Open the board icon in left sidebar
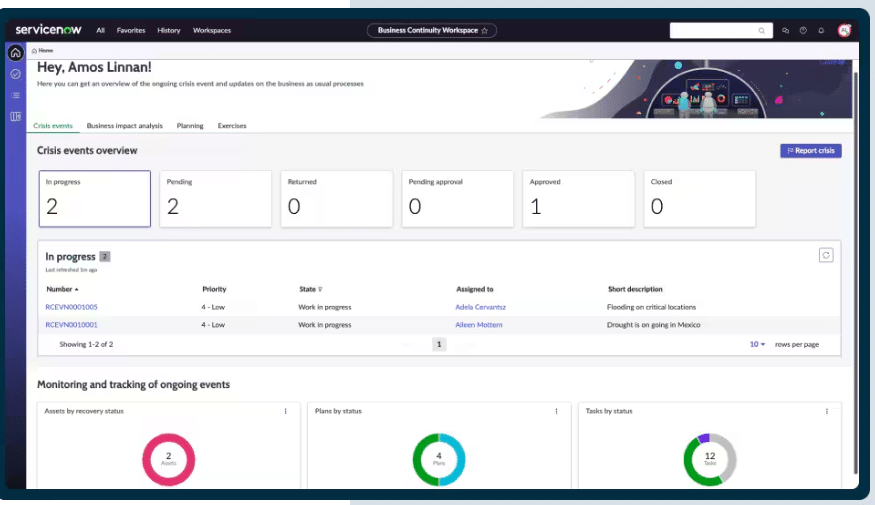Viewport: 875px width, 505px height. tap(16, 117)
